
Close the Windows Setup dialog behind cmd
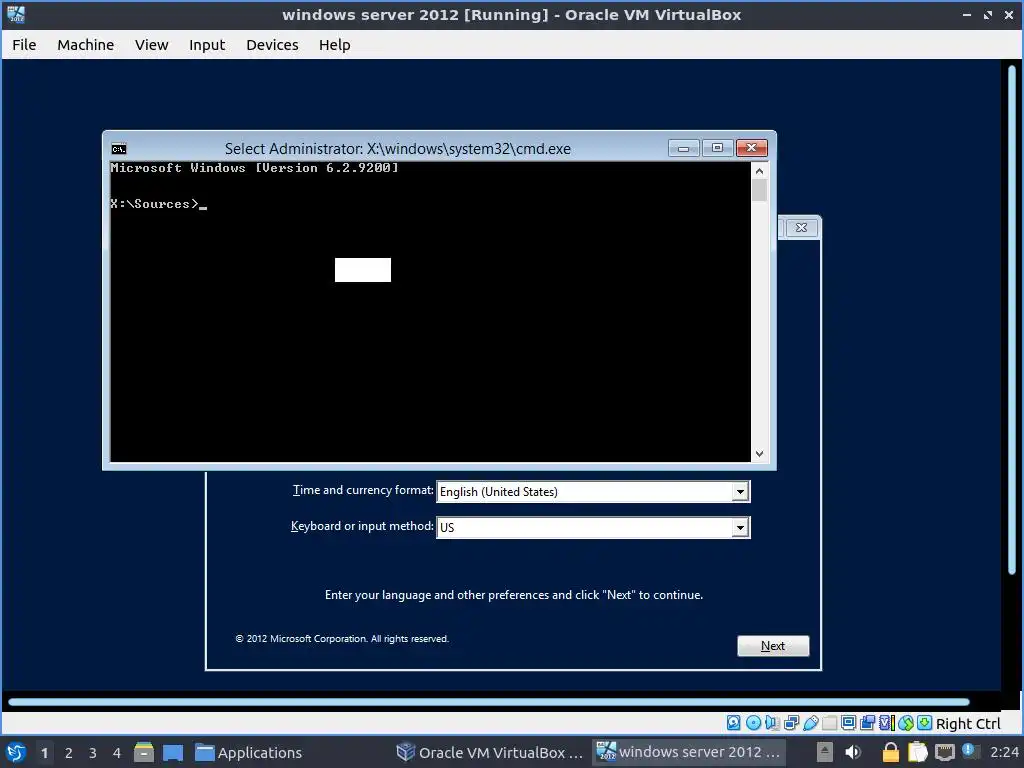click(801, 227)
